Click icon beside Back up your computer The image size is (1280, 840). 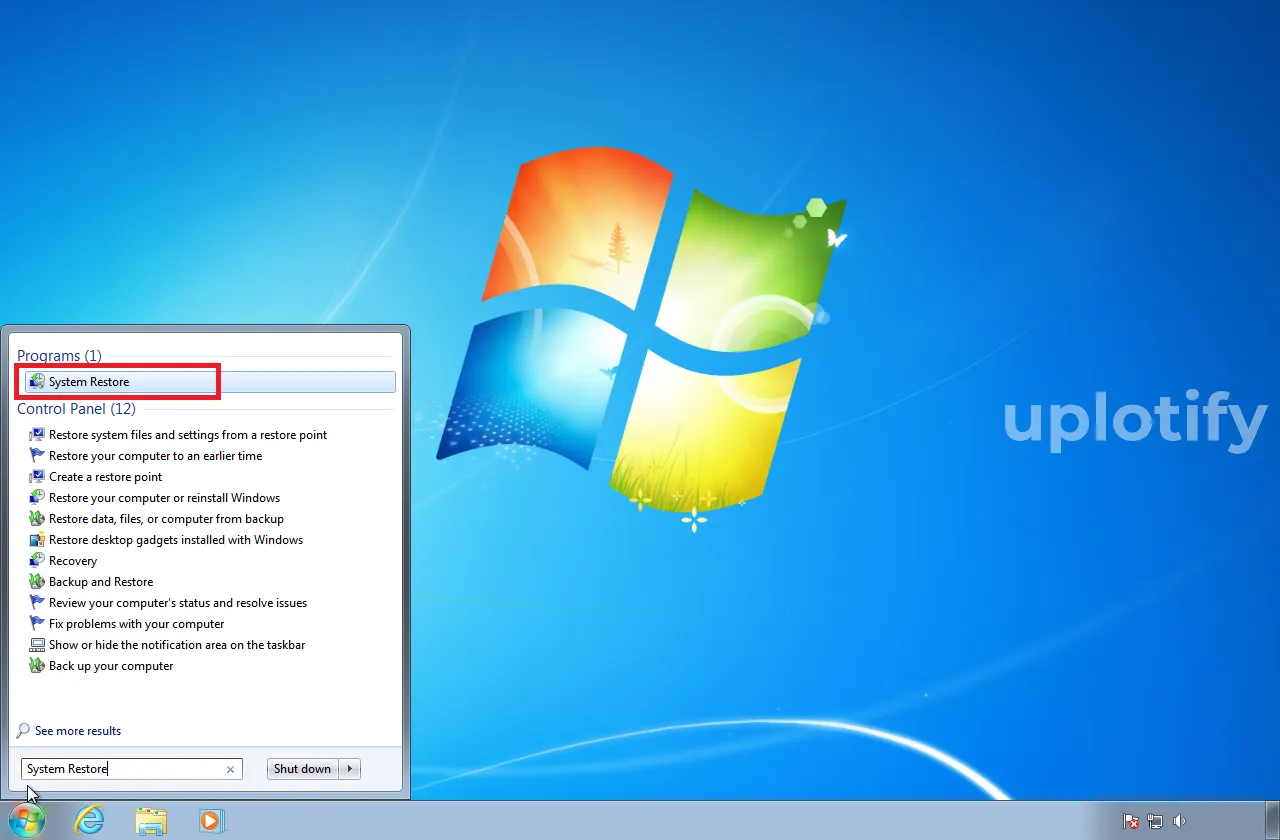(x=37, y=666)
